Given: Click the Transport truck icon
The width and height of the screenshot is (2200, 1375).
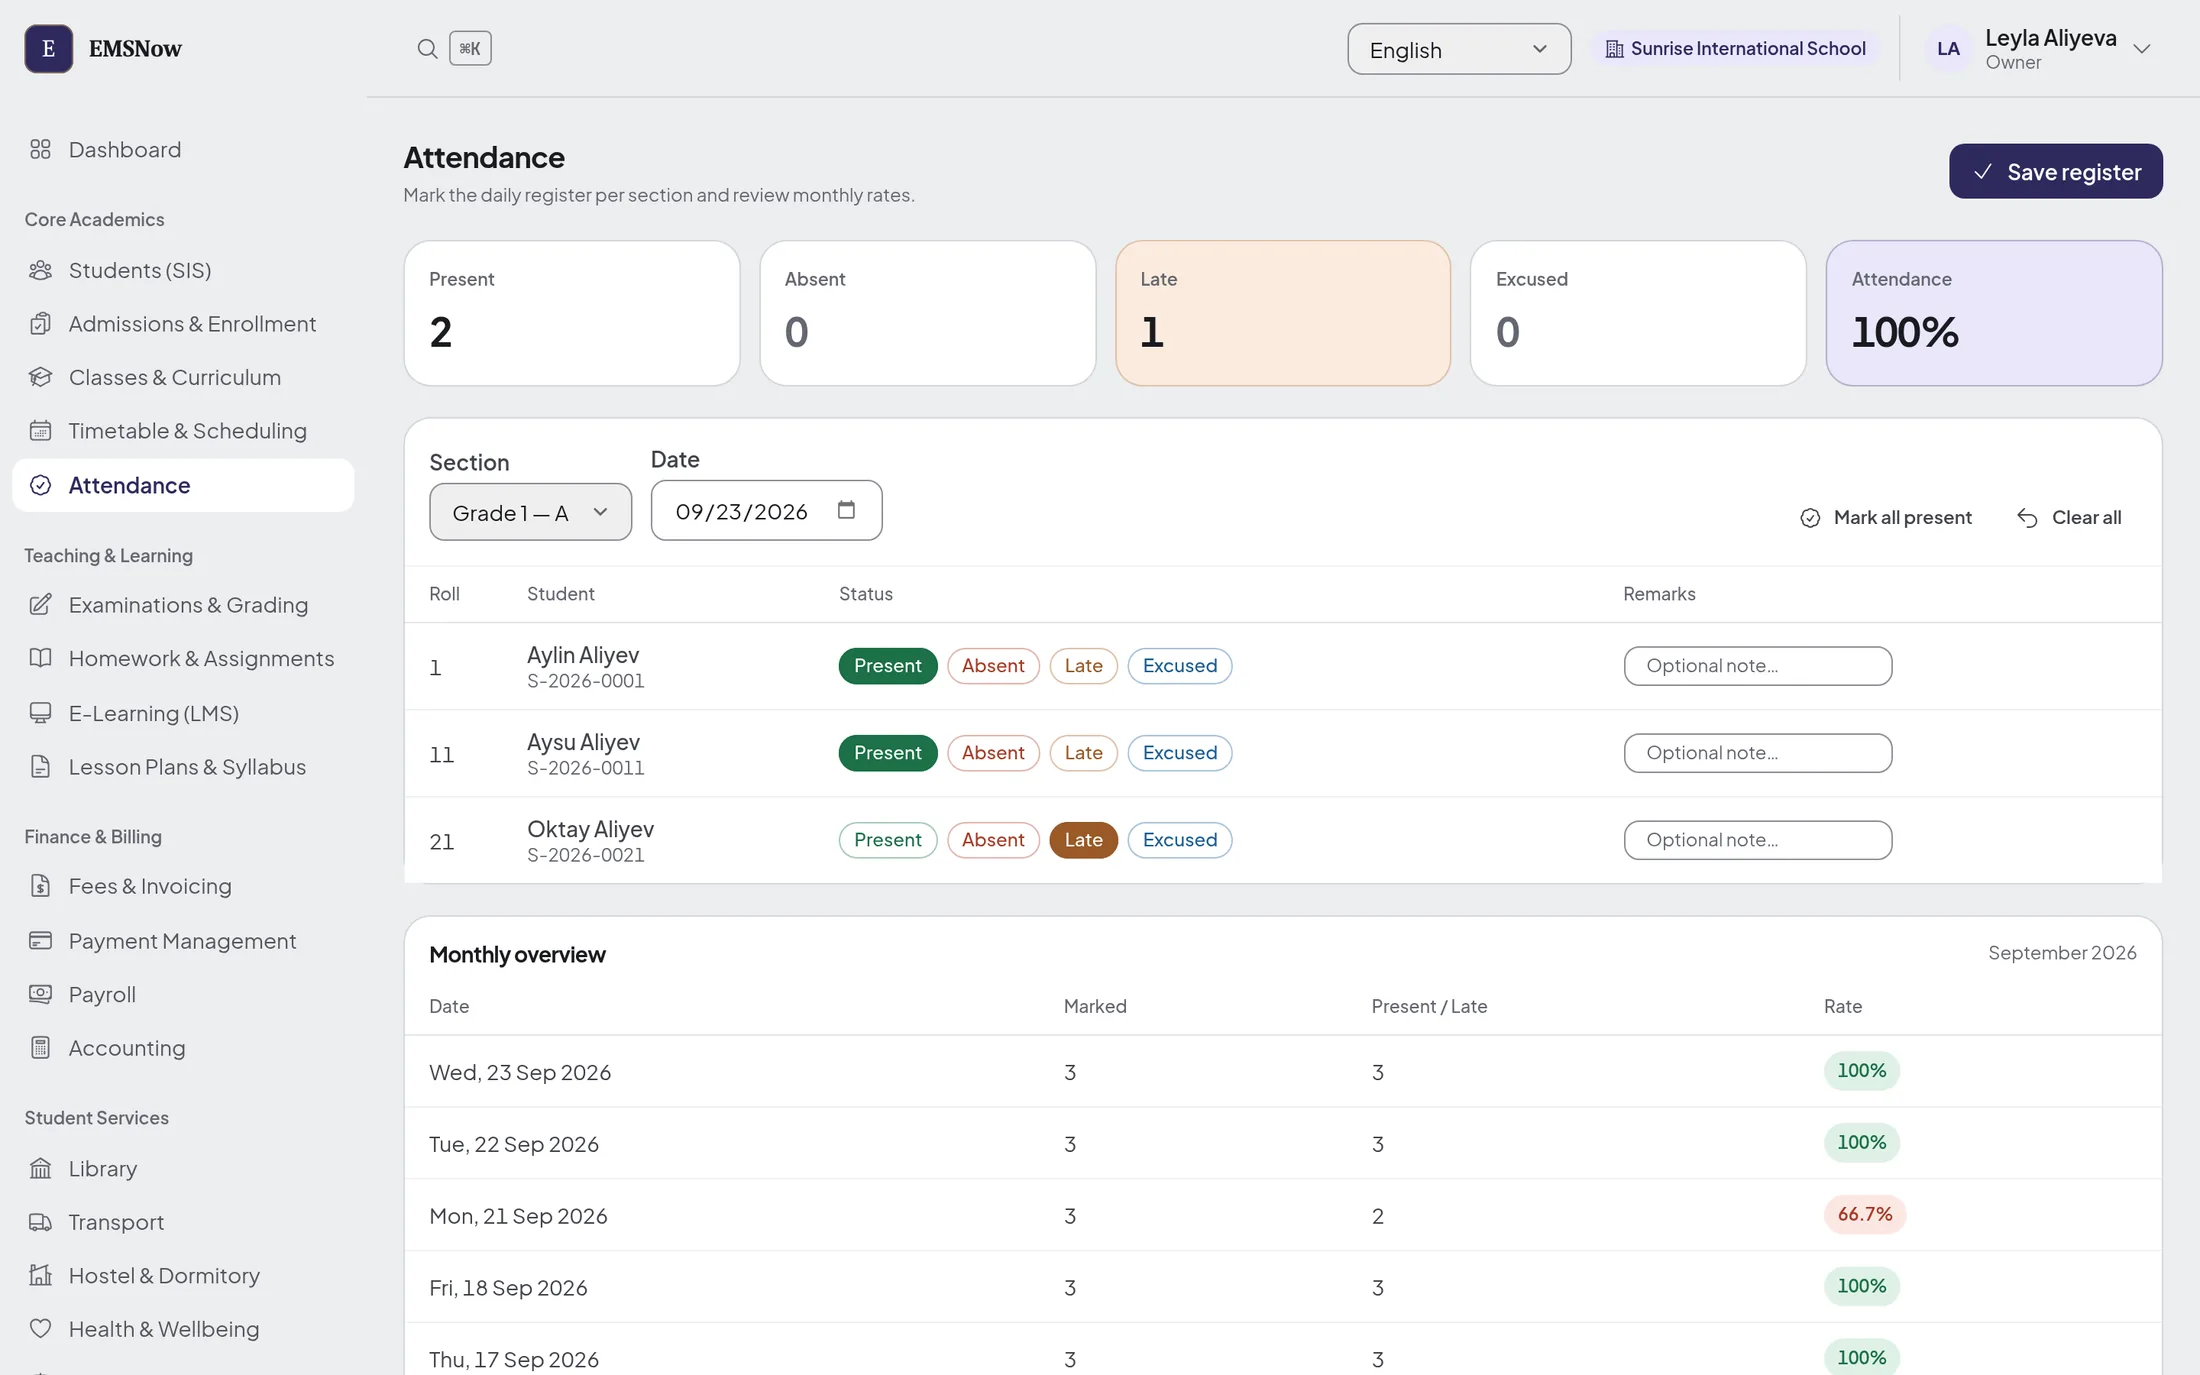Looking at the screenshot, I should pos(40,1222).
